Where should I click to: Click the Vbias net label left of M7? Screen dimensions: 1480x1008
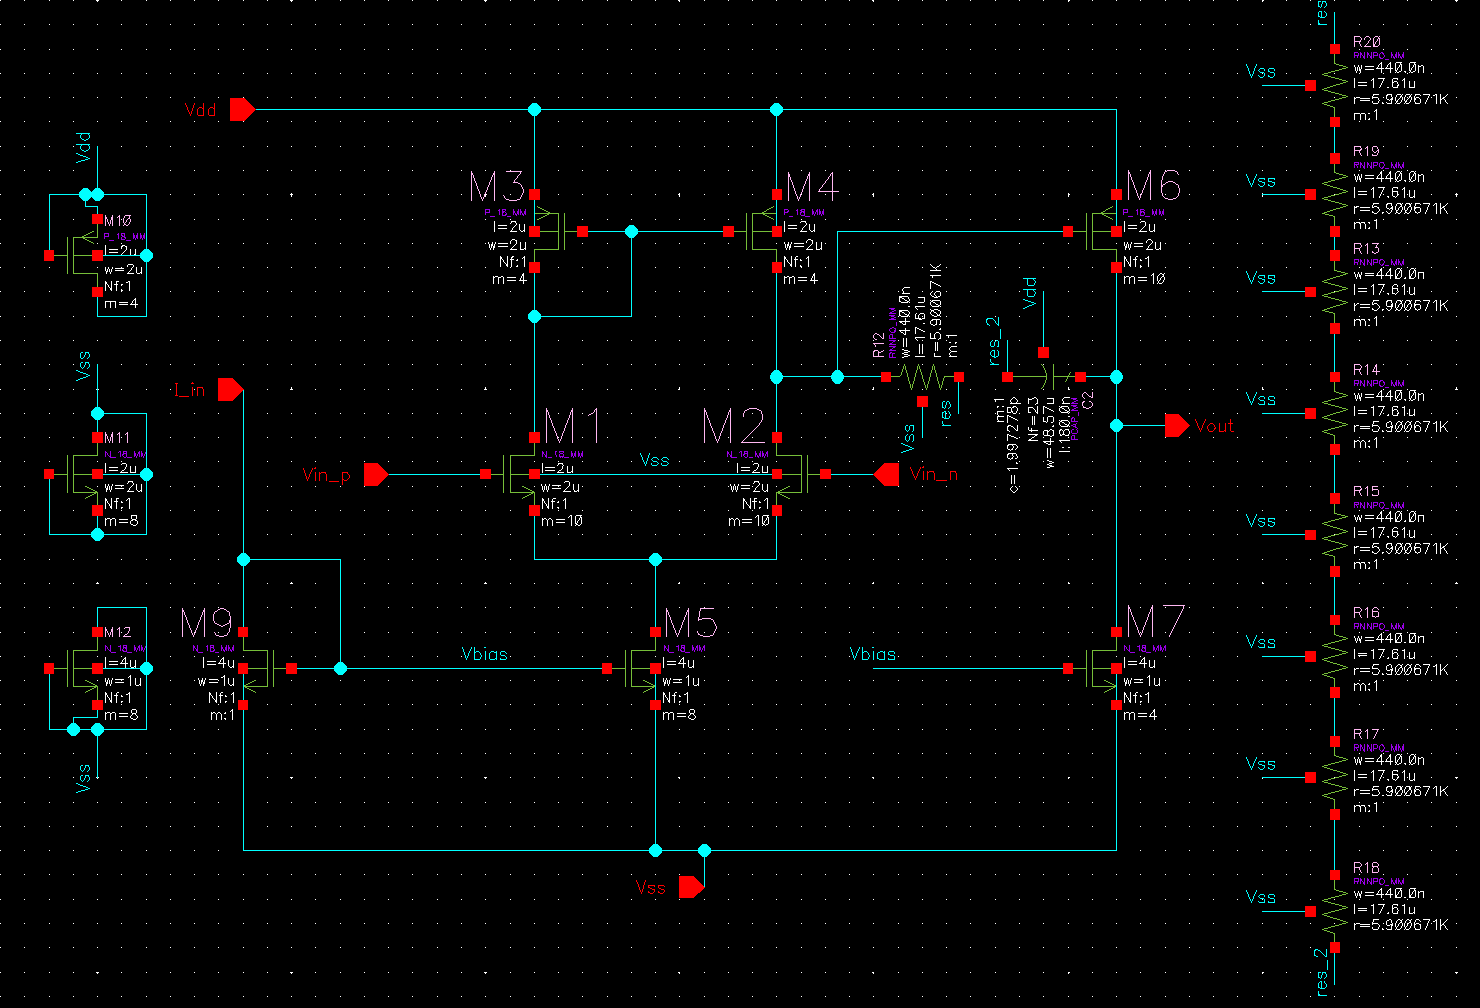(x=873, y=654)
